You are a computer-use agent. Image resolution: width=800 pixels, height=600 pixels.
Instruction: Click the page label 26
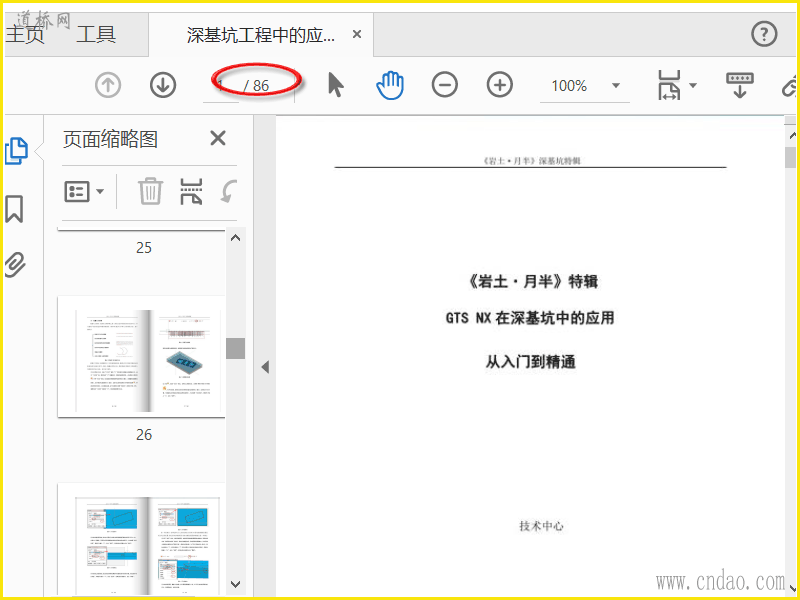click(x=144, y=435)
